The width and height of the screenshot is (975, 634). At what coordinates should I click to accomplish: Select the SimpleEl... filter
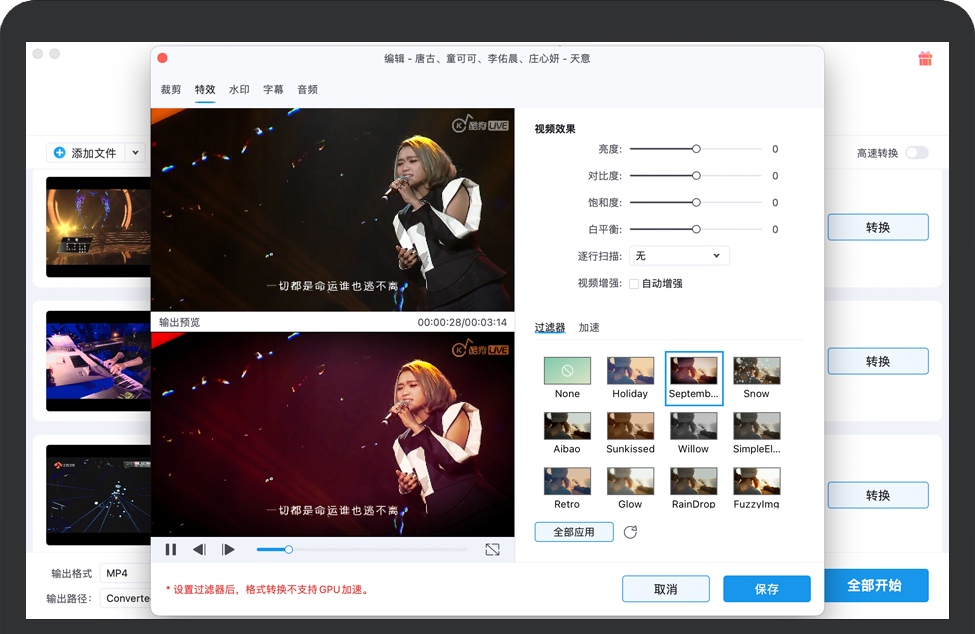(756, 433)
